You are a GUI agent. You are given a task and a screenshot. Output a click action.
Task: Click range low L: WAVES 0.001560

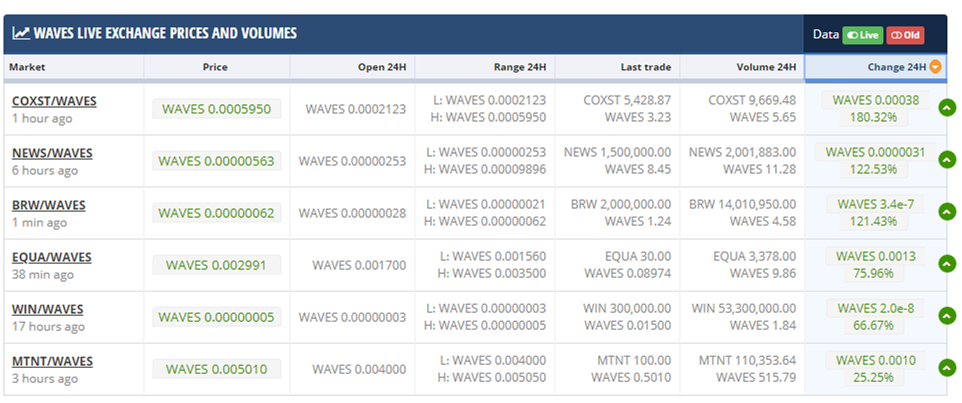coord(493,256)
